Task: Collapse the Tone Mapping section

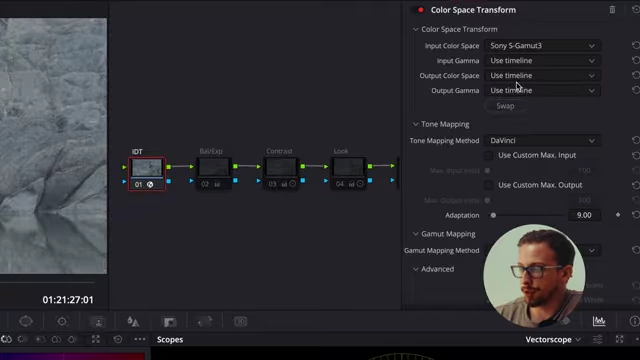Action: click(x=416, y=124)
